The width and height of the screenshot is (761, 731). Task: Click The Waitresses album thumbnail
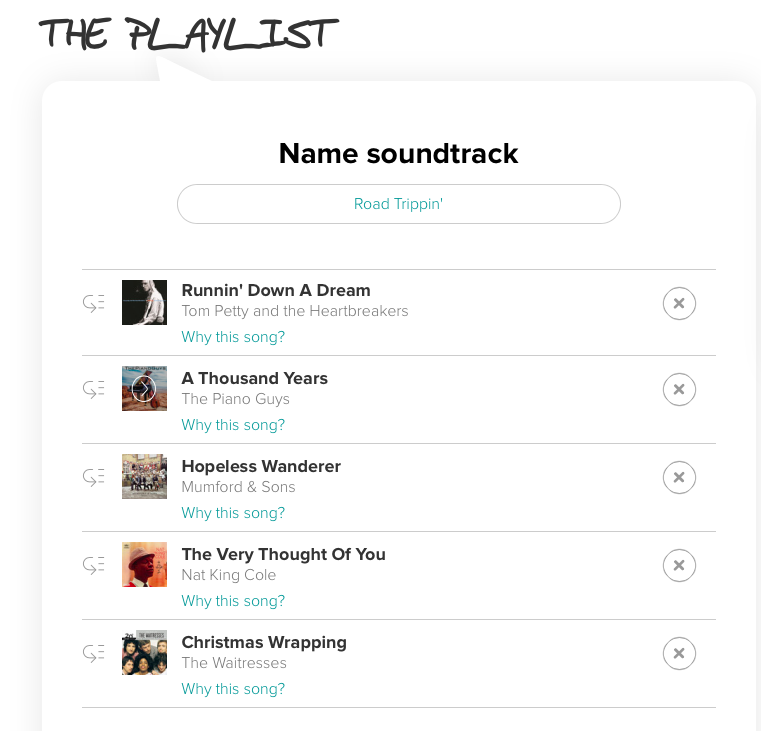tap(144, 653)
